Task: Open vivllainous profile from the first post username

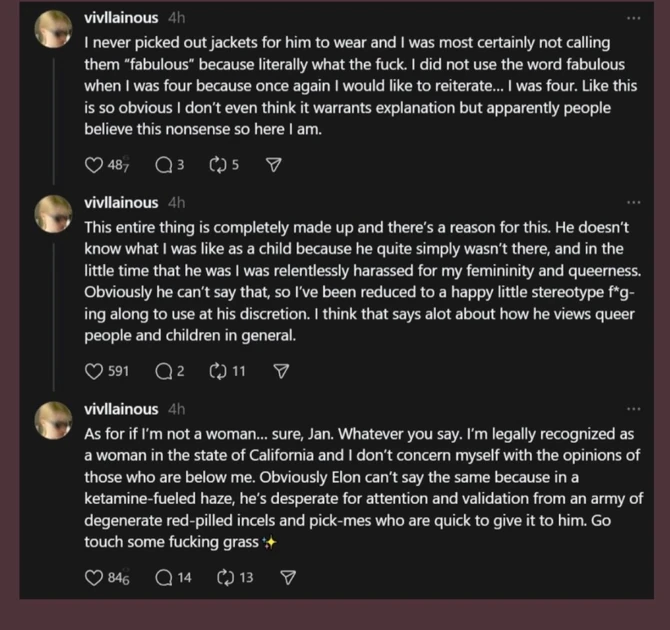Action: (x=121, y=18)
